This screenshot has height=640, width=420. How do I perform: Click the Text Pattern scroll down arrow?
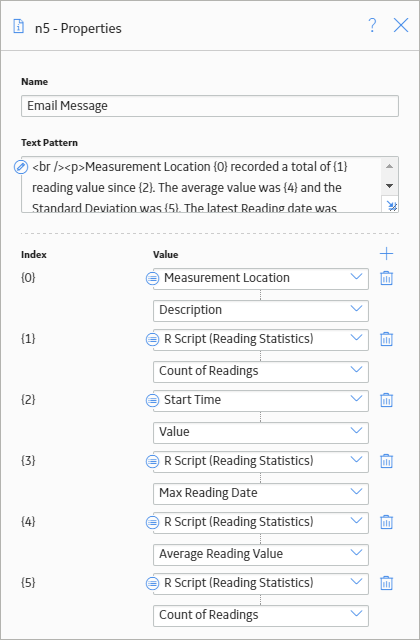389,186
